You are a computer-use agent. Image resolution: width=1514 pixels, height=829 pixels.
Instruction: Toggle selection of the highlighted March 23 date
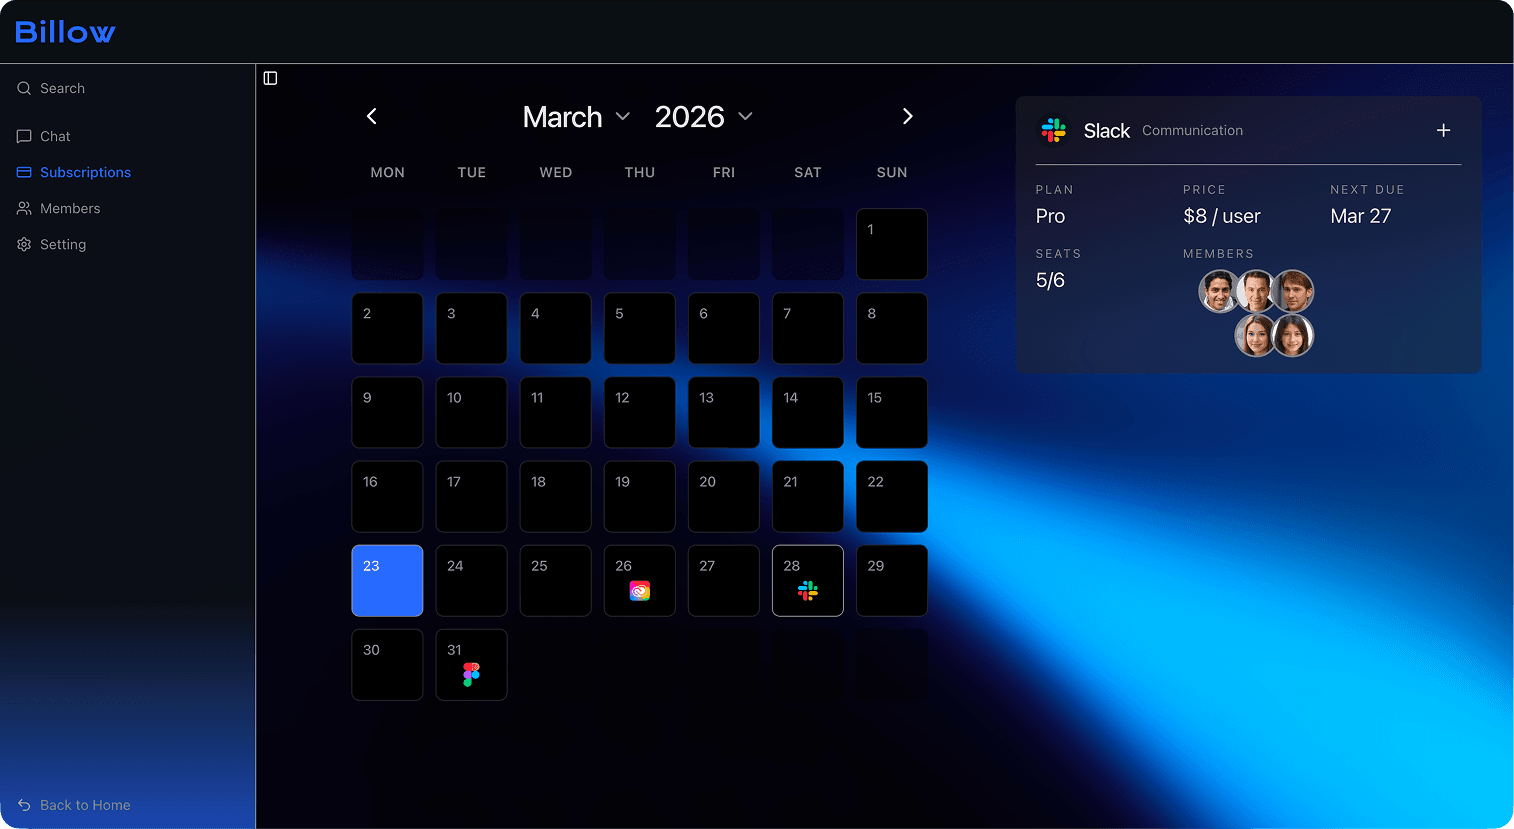tap(387, 580)
